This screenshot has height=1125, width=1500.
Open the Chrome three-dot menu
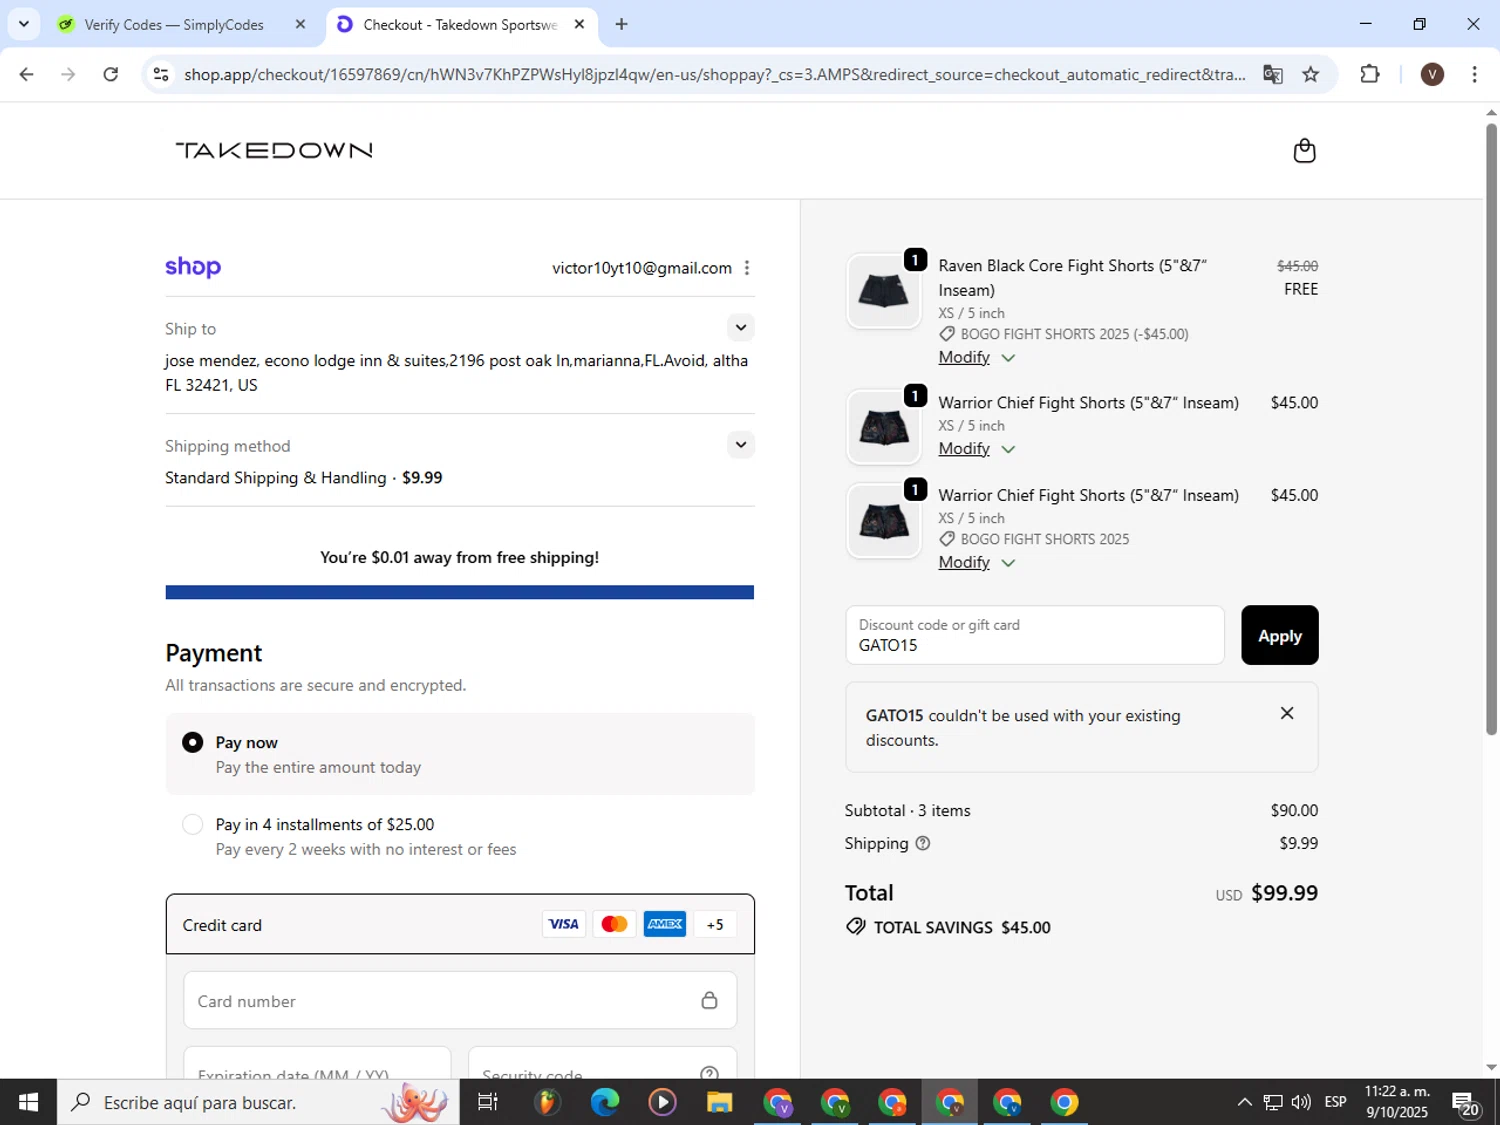pos(1474,74)
